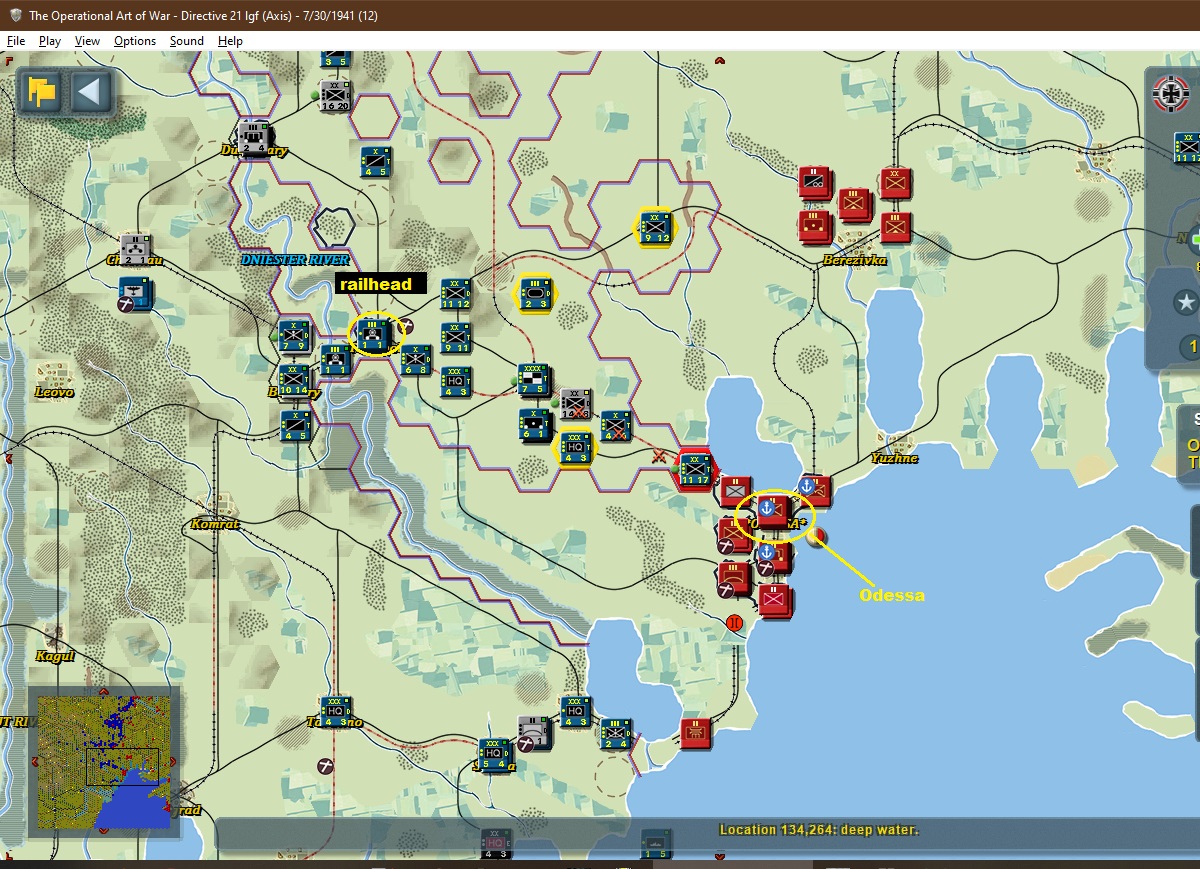Viewport: 1200px width, 869px height.
Task: Open the File menu
Action: point(16,41)
